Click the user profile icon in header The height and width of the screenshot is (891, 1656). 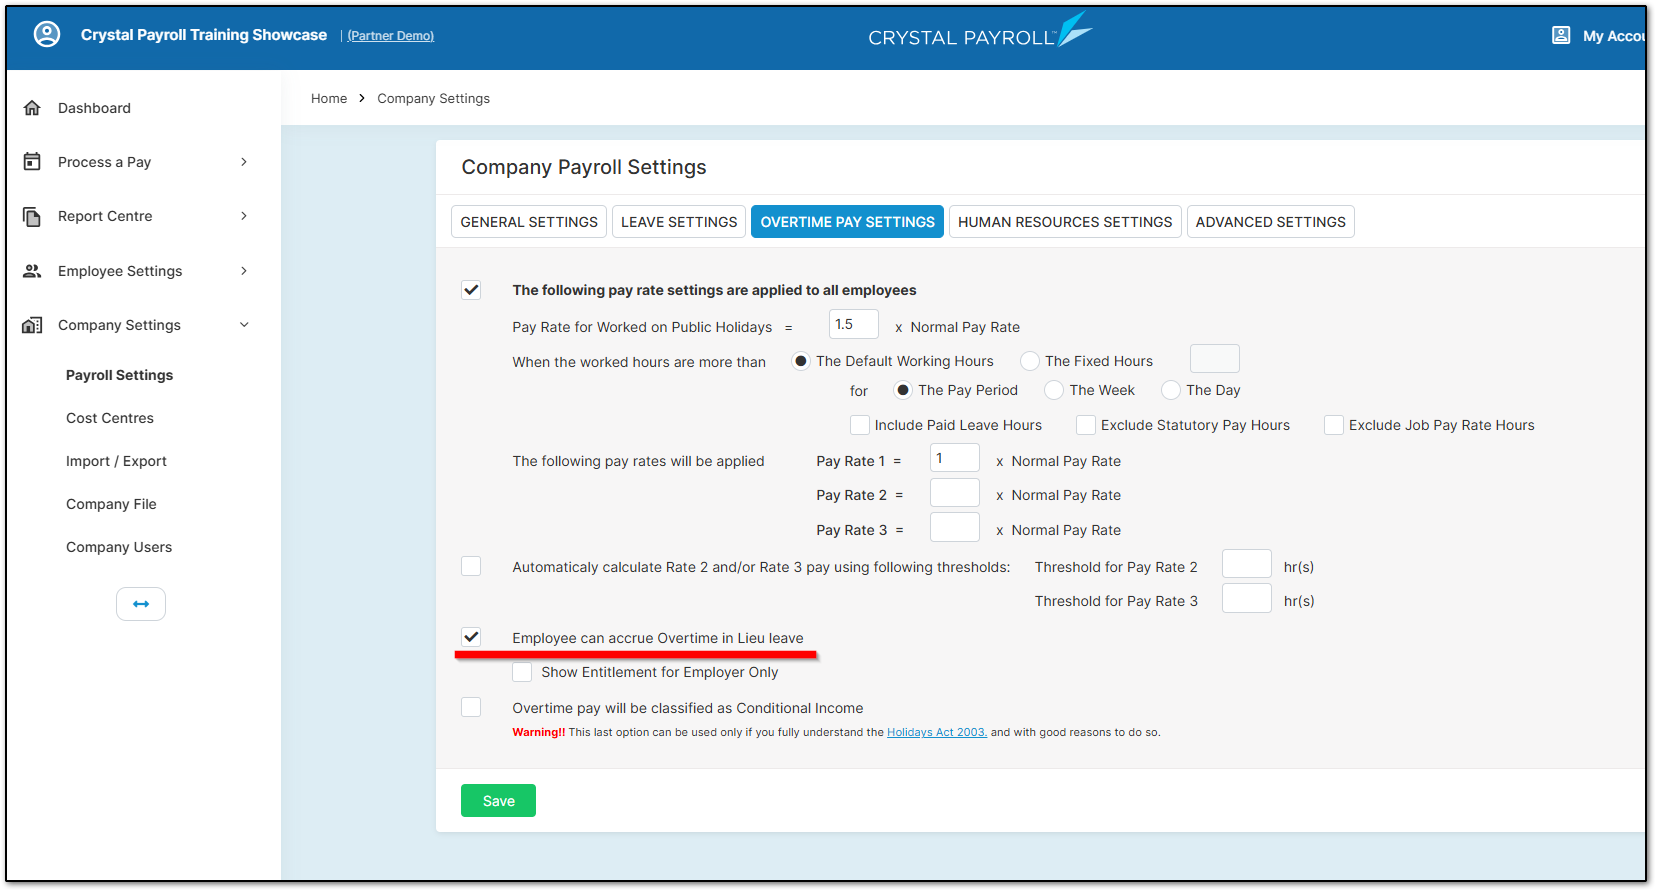(47, 35)
